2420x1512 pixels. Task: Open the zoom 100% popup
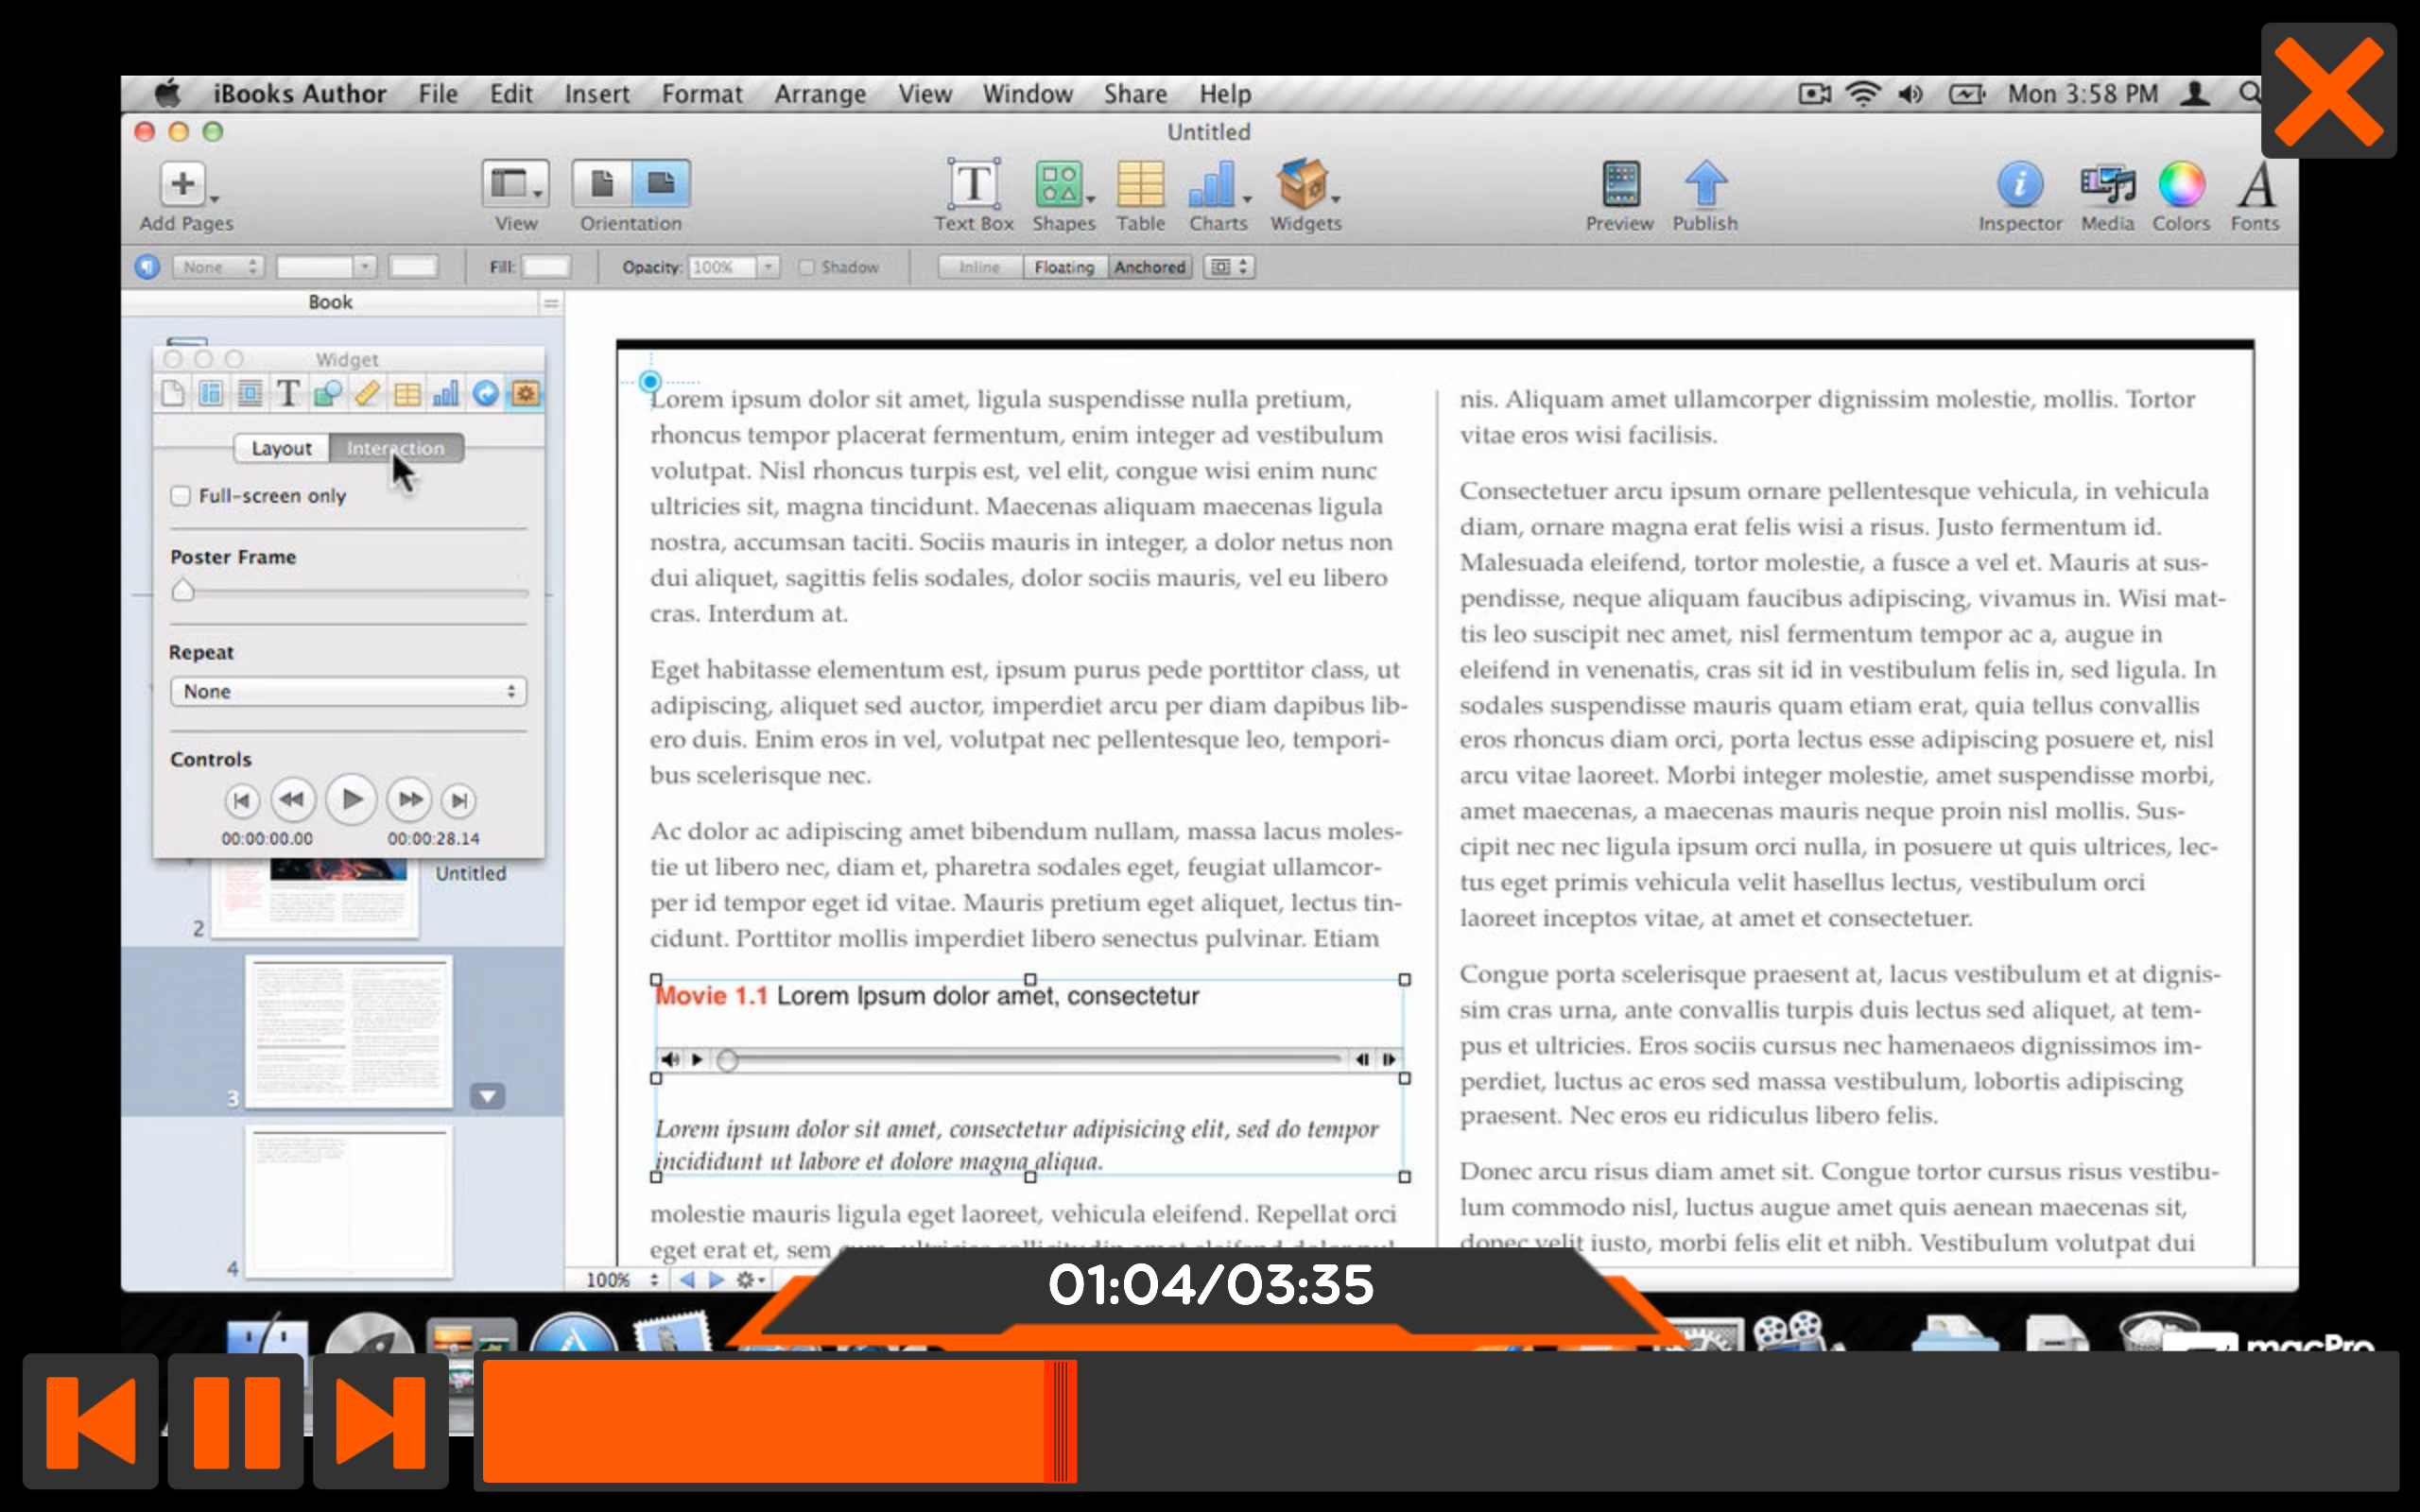coord(621,1280)
